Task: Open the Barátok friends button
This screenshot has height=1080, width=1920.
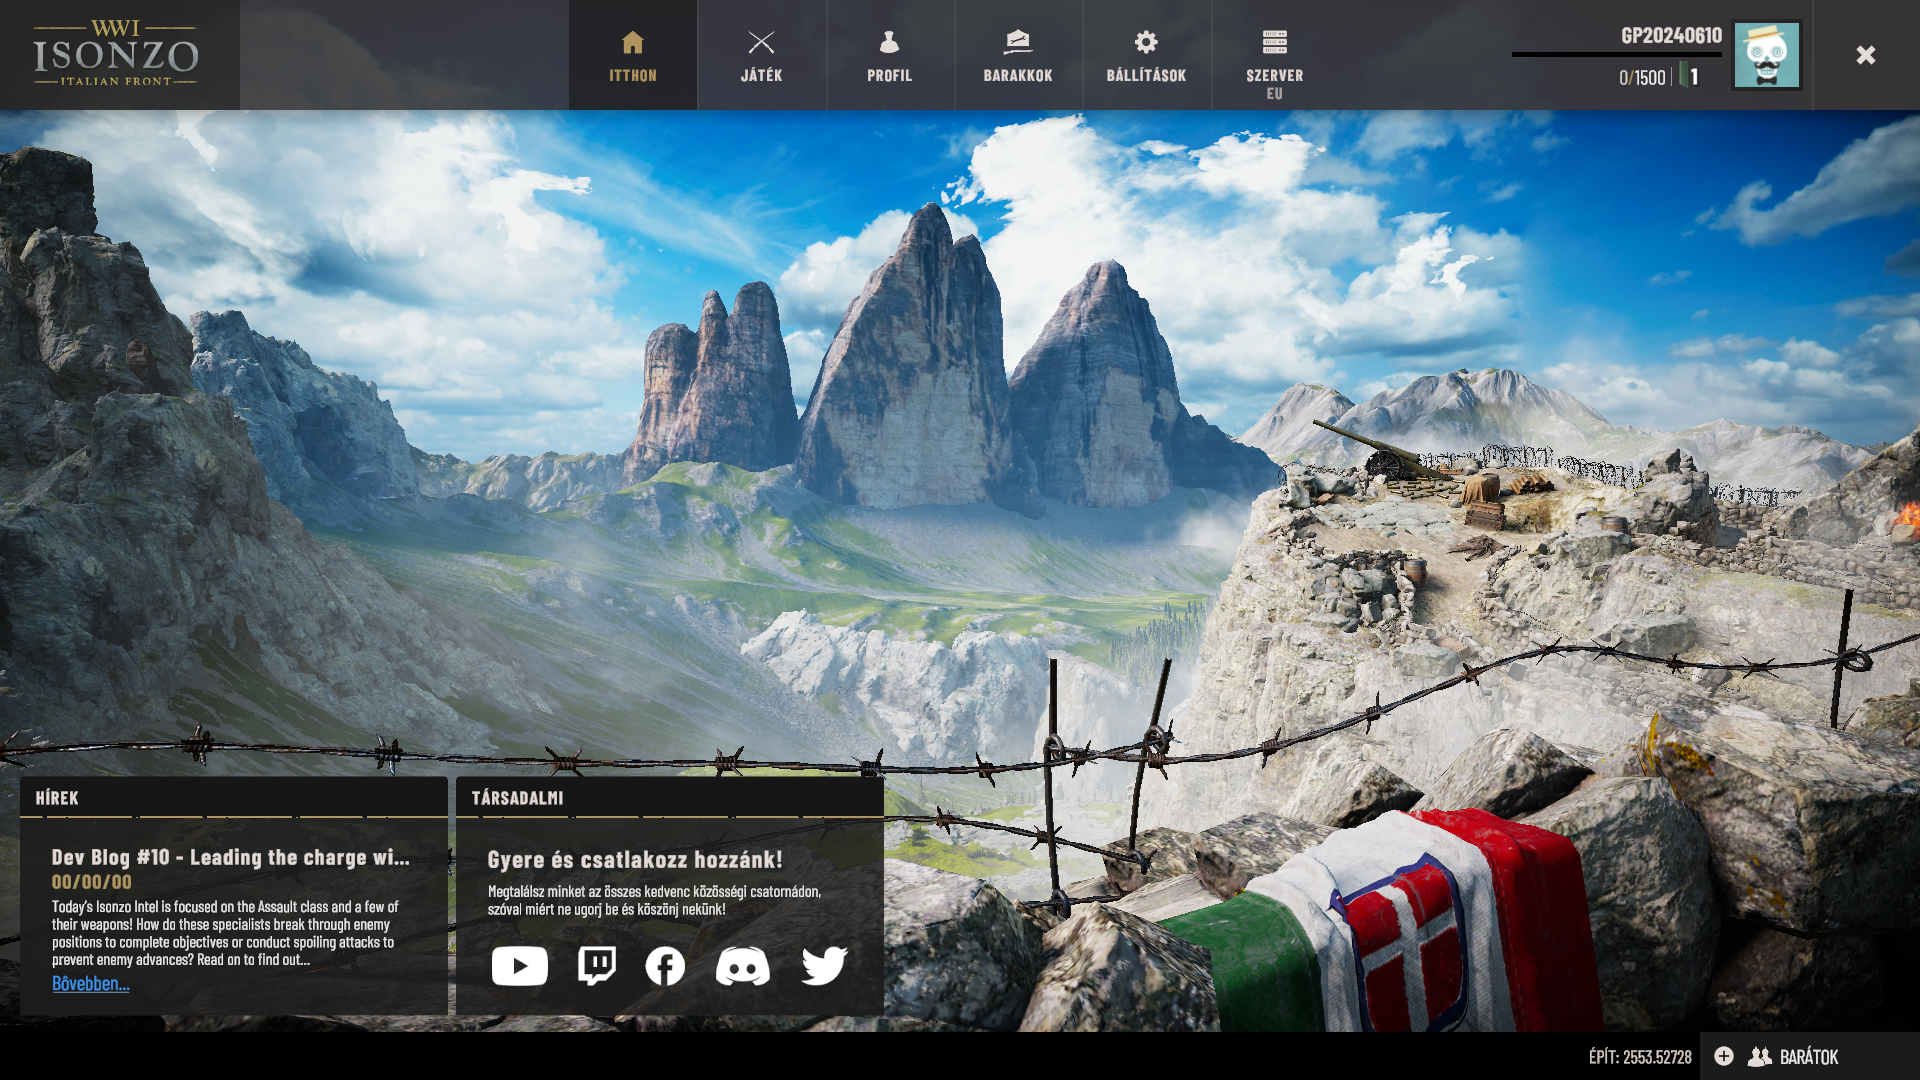Action: pos(1797,1057)
